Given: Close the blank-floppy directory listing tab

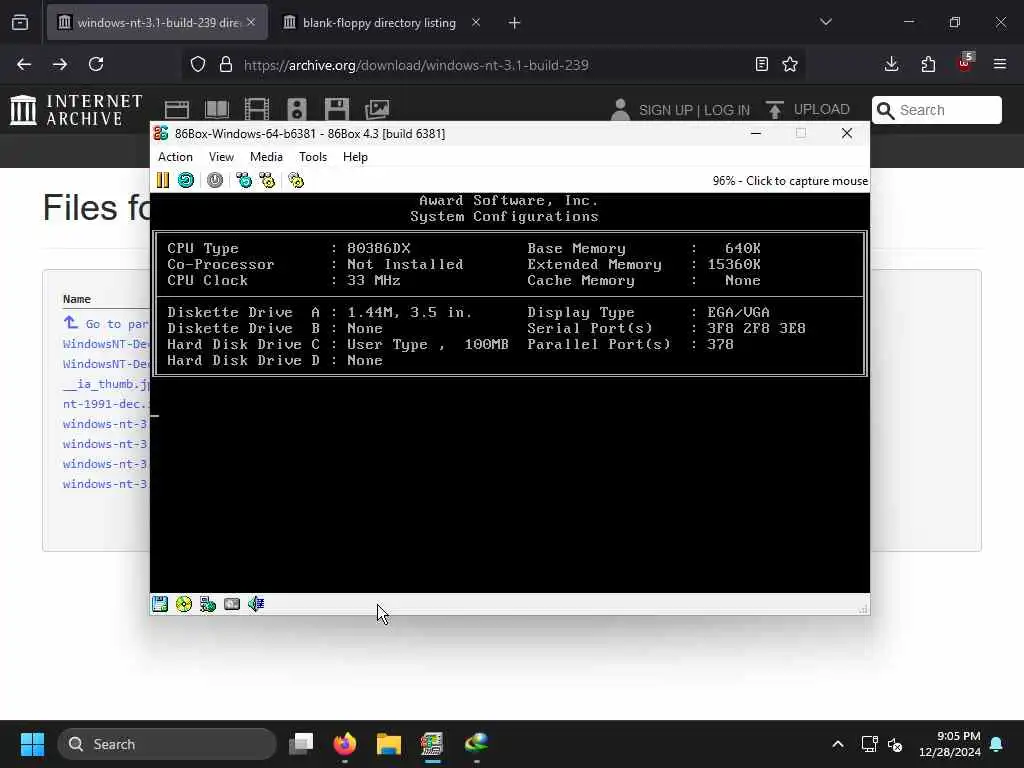Looking at the screenshot, I should click(x=476, y=23).
